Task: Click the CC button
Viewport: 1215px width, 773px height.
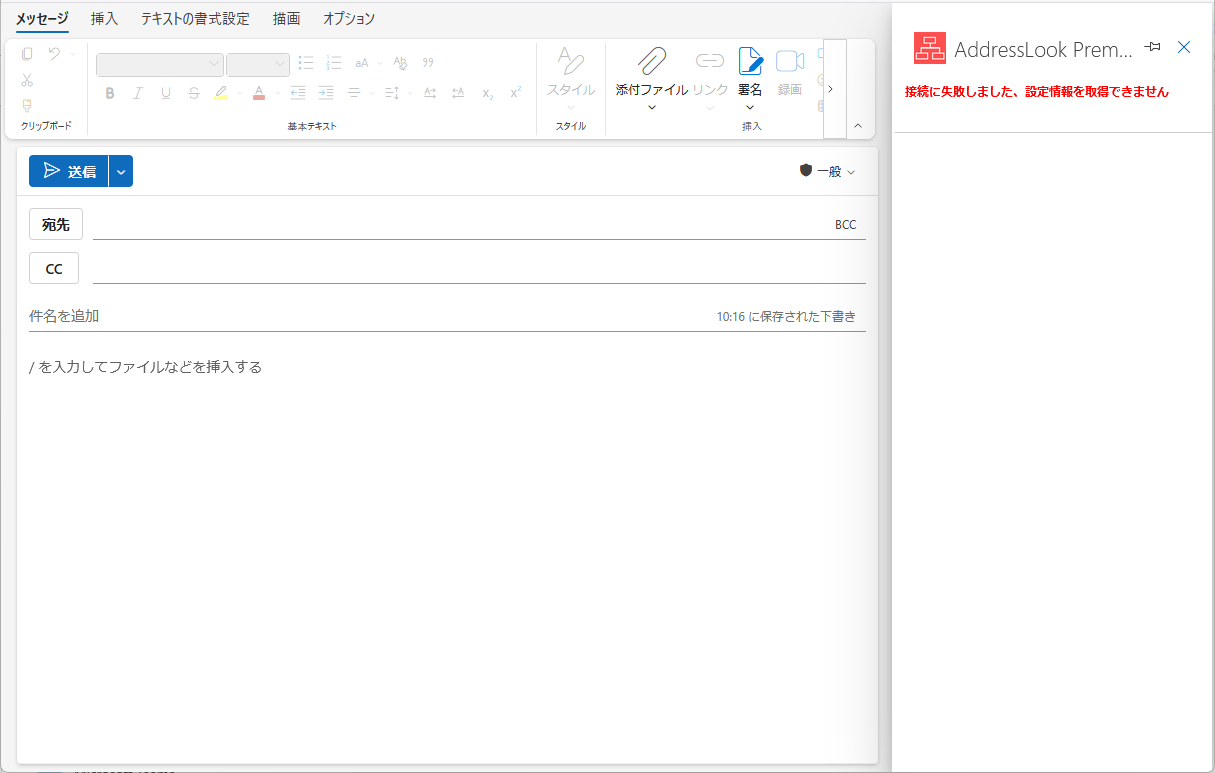Action: coord(54,269)
